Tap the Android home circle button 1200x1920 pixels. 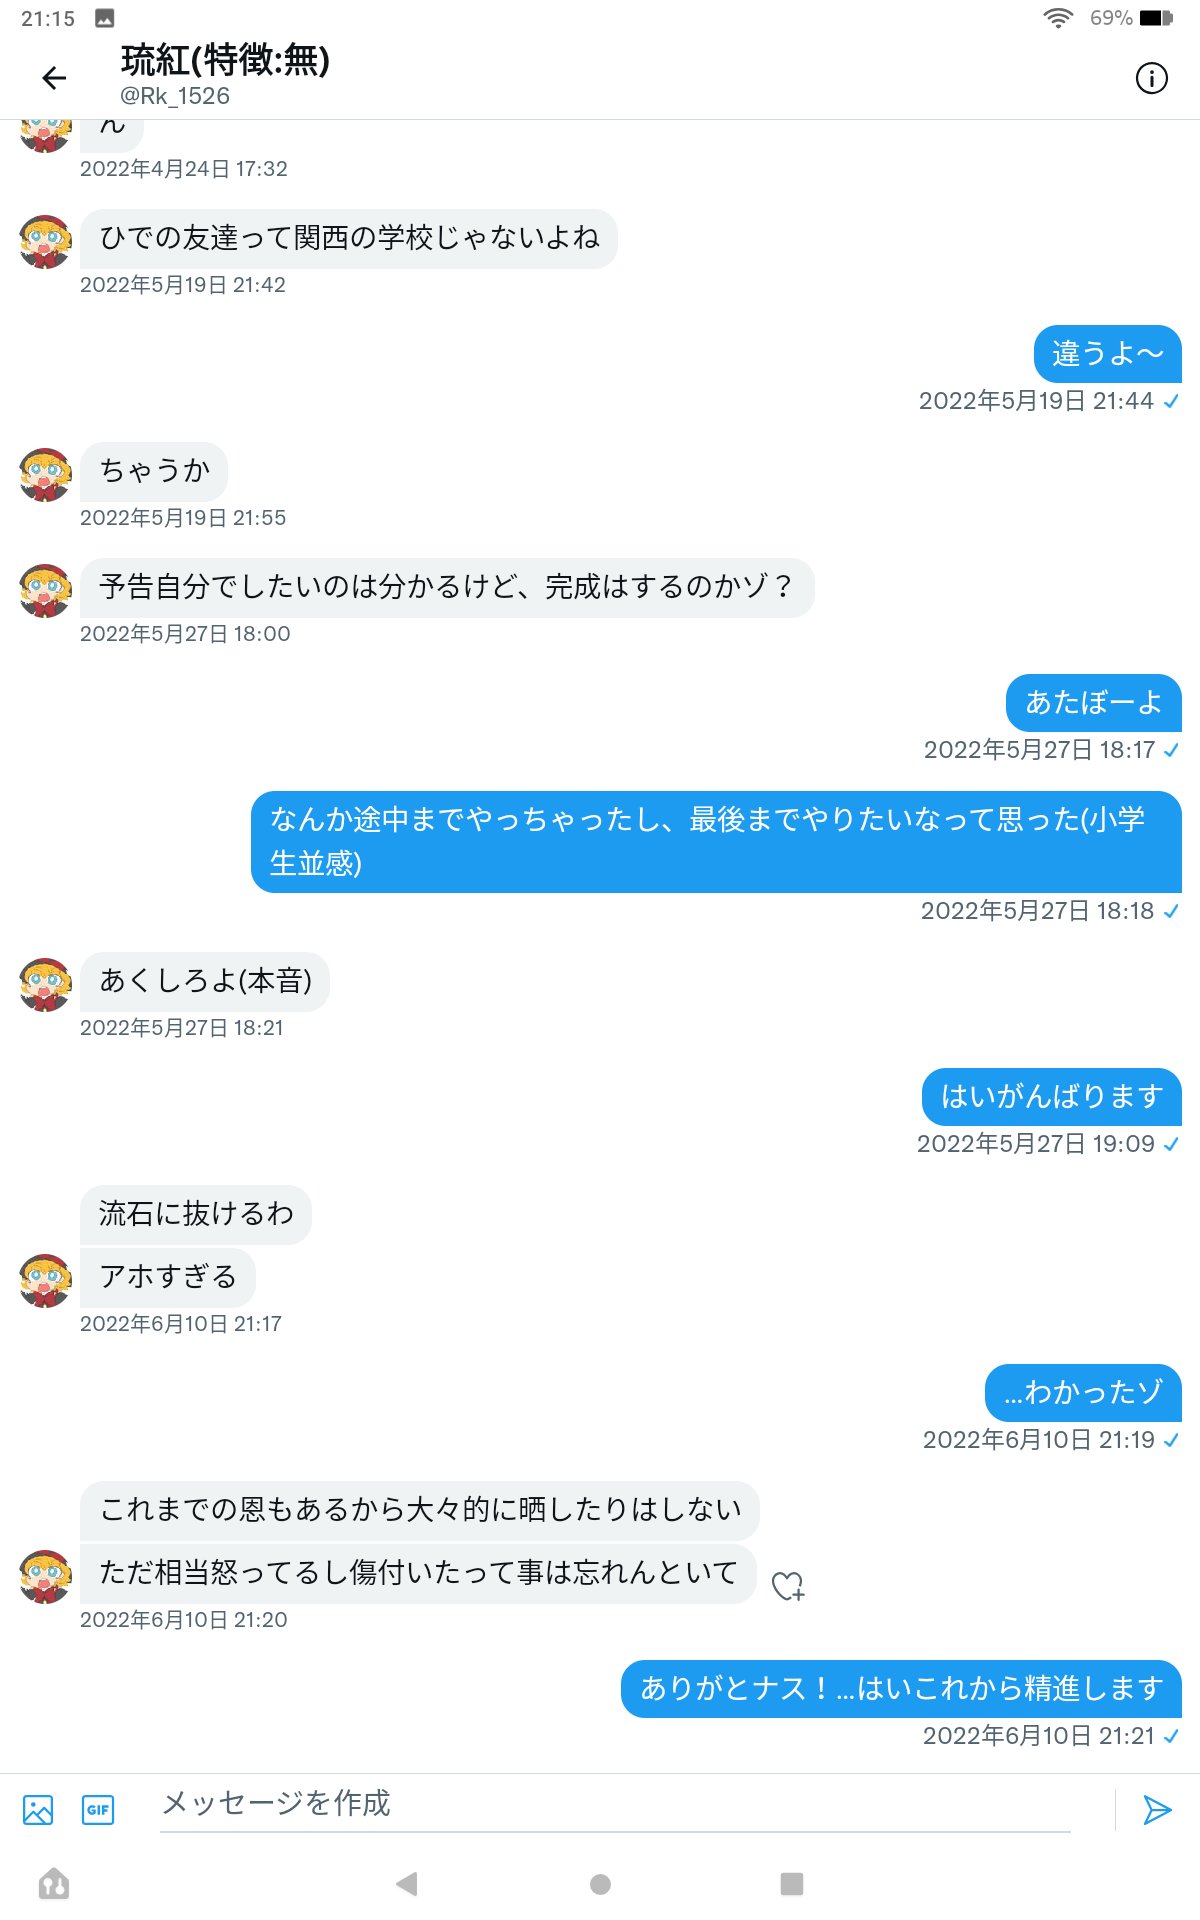click(600, 1884)
